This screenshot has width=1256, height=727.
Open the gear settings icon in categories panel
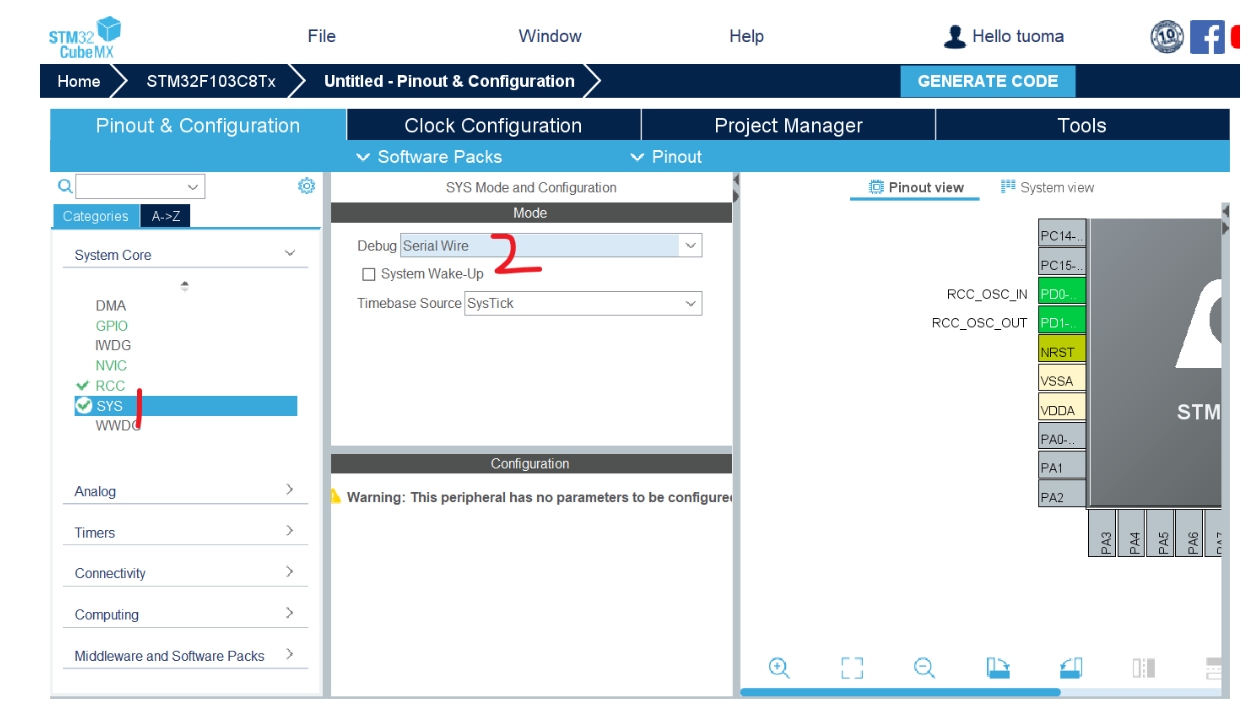pos(307,186)
